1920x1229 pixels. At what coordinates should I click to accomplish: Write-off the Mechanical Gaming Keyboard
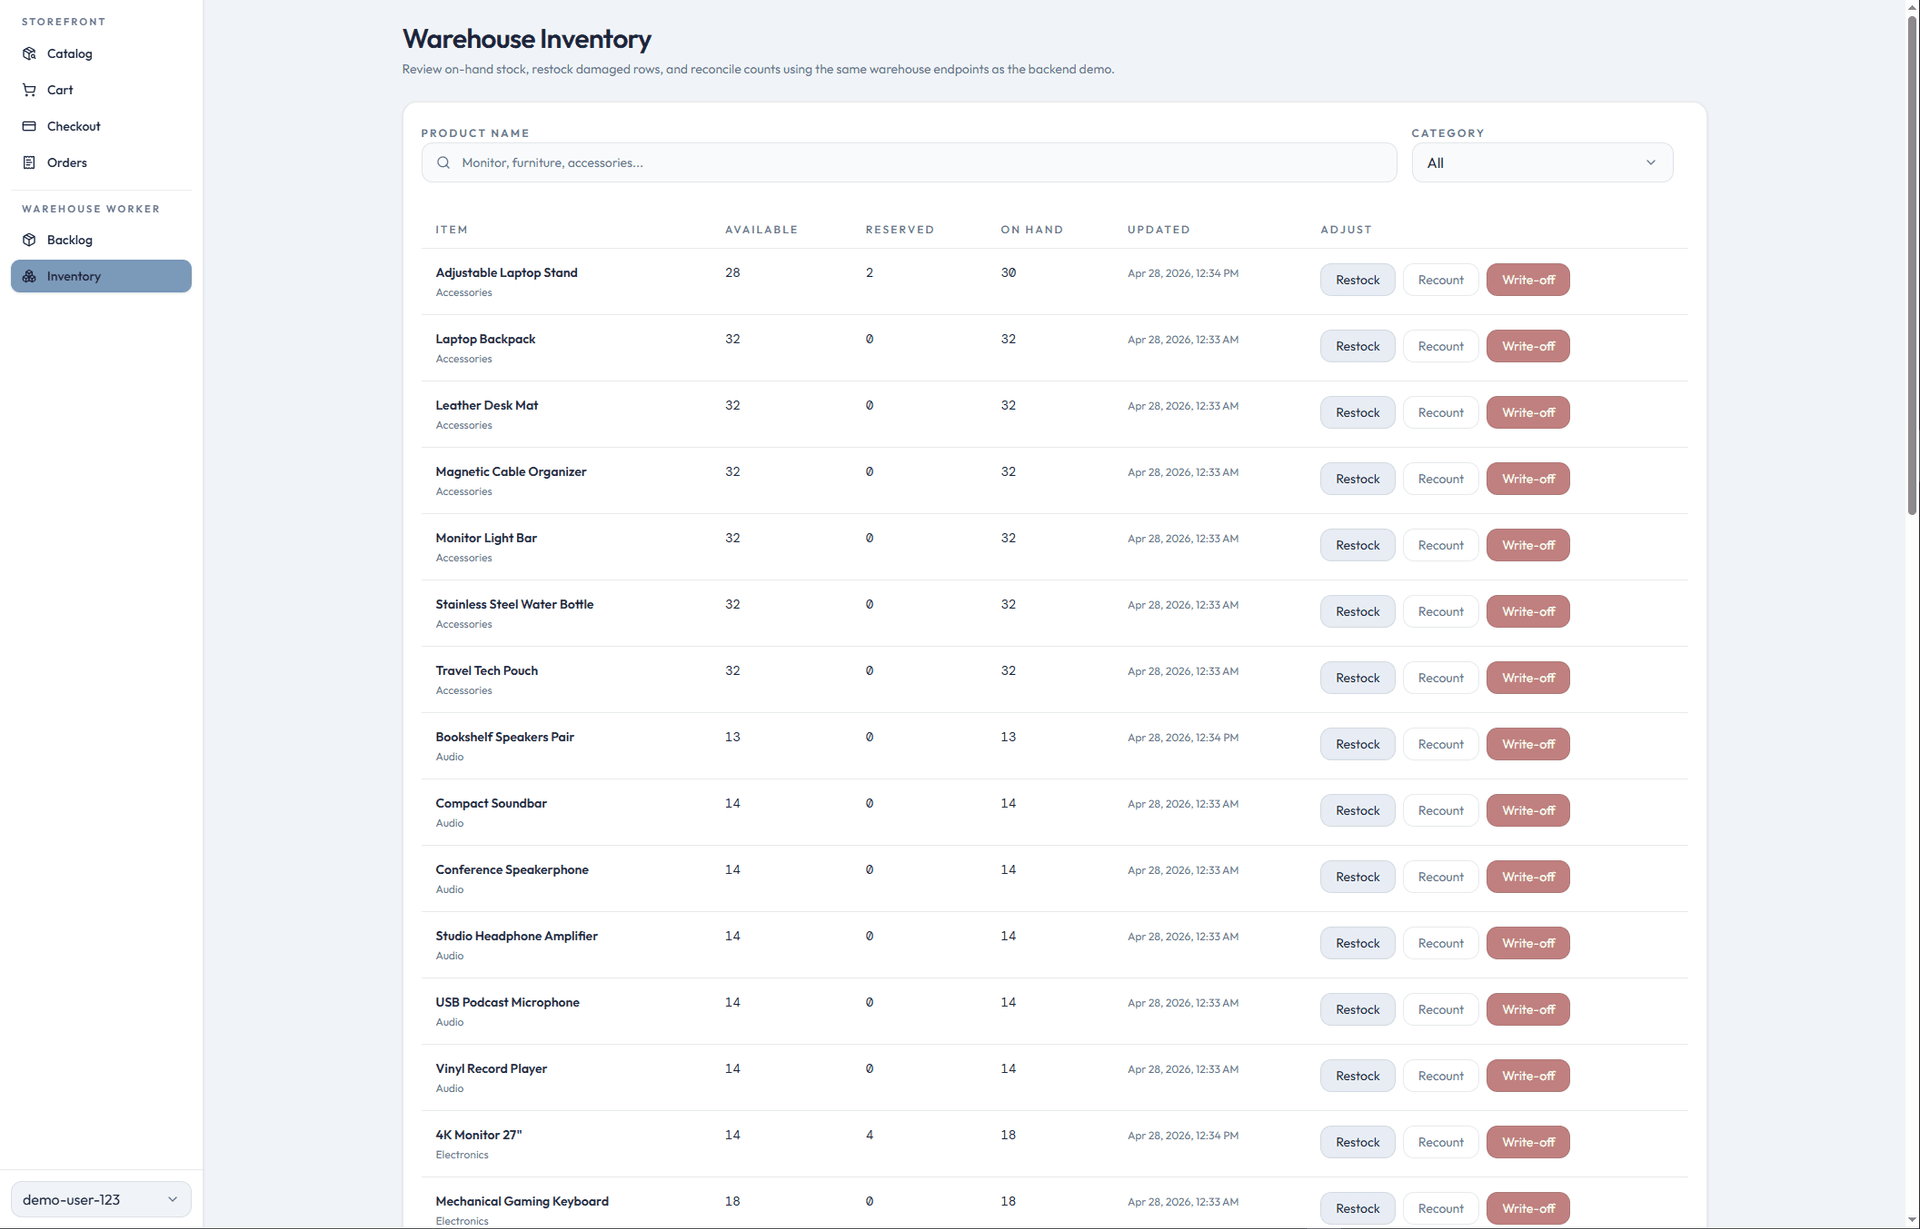click(x=1527, y=1208)
